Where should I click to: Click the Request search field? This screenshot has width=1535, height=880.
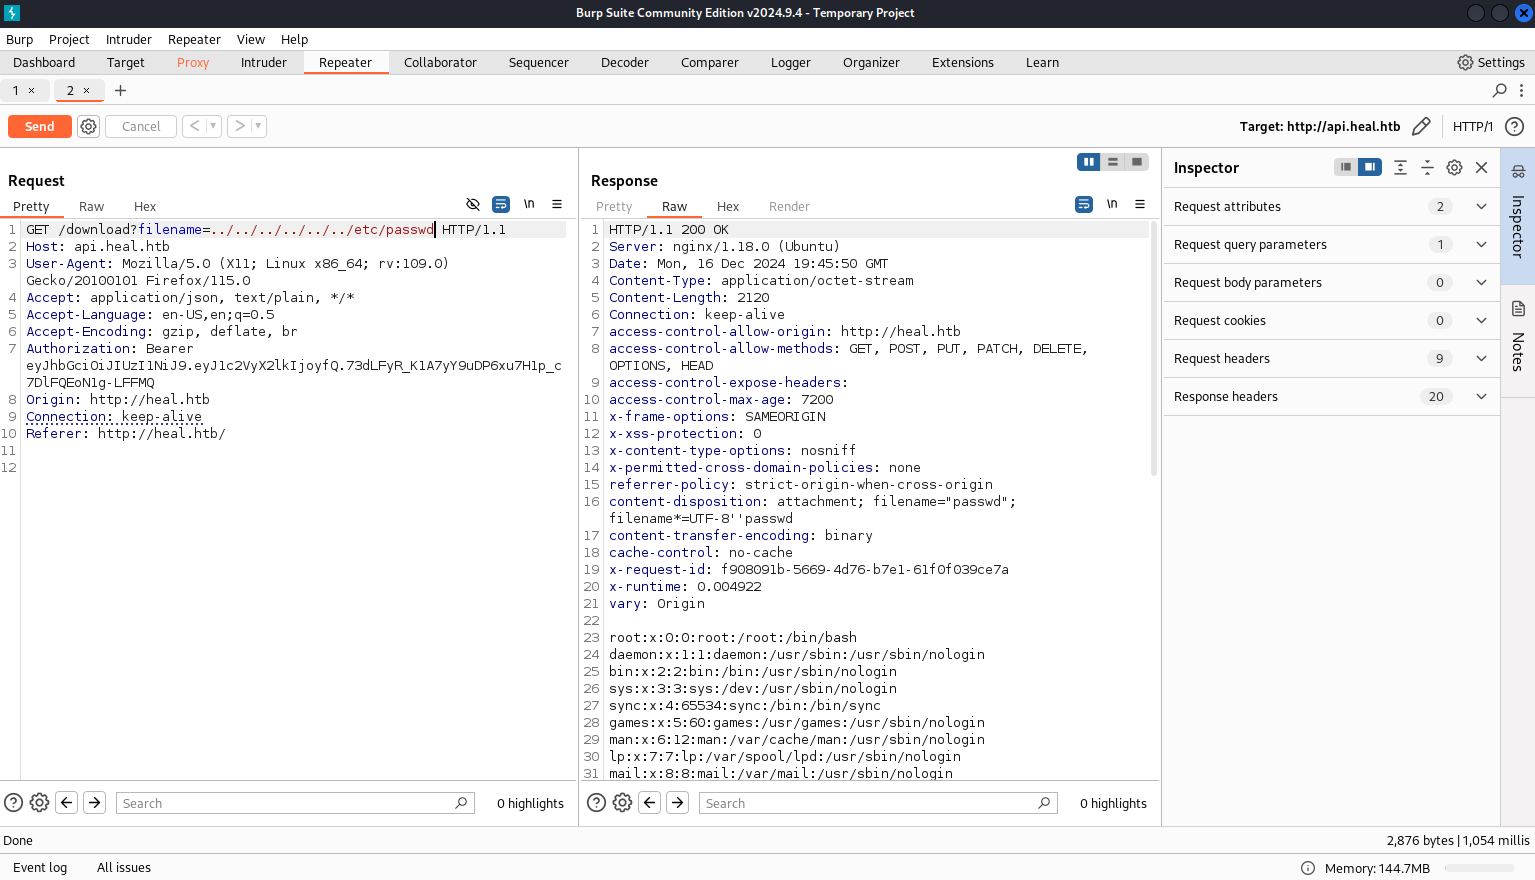pos(295,803)
